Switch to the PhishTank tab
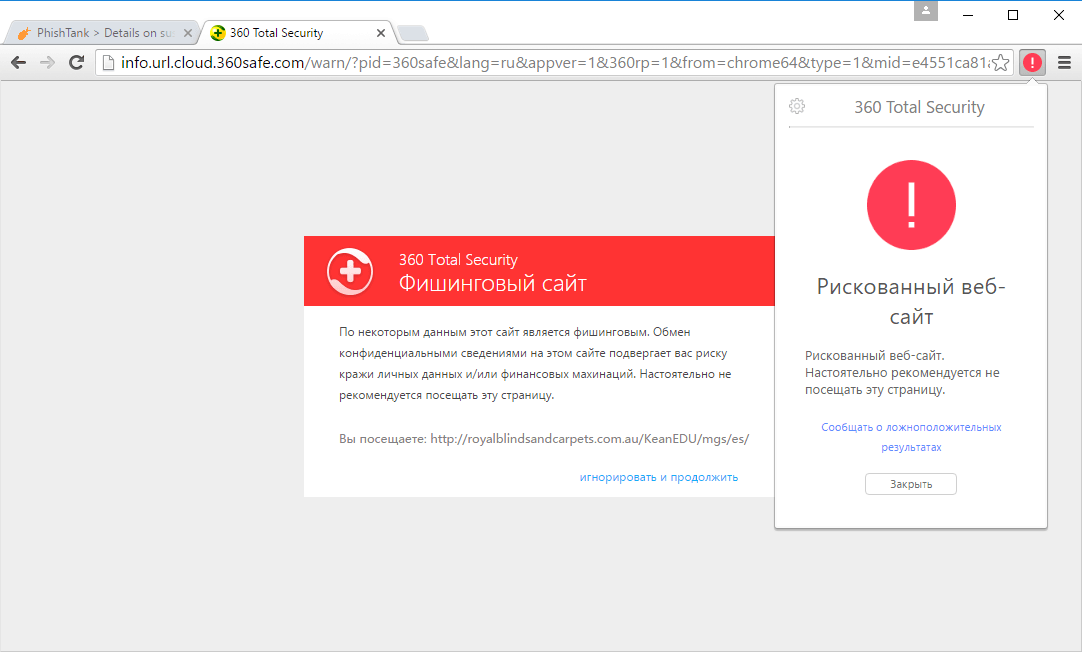The width and height of the screenshot is (1082, 652). (x=100, y=31)
